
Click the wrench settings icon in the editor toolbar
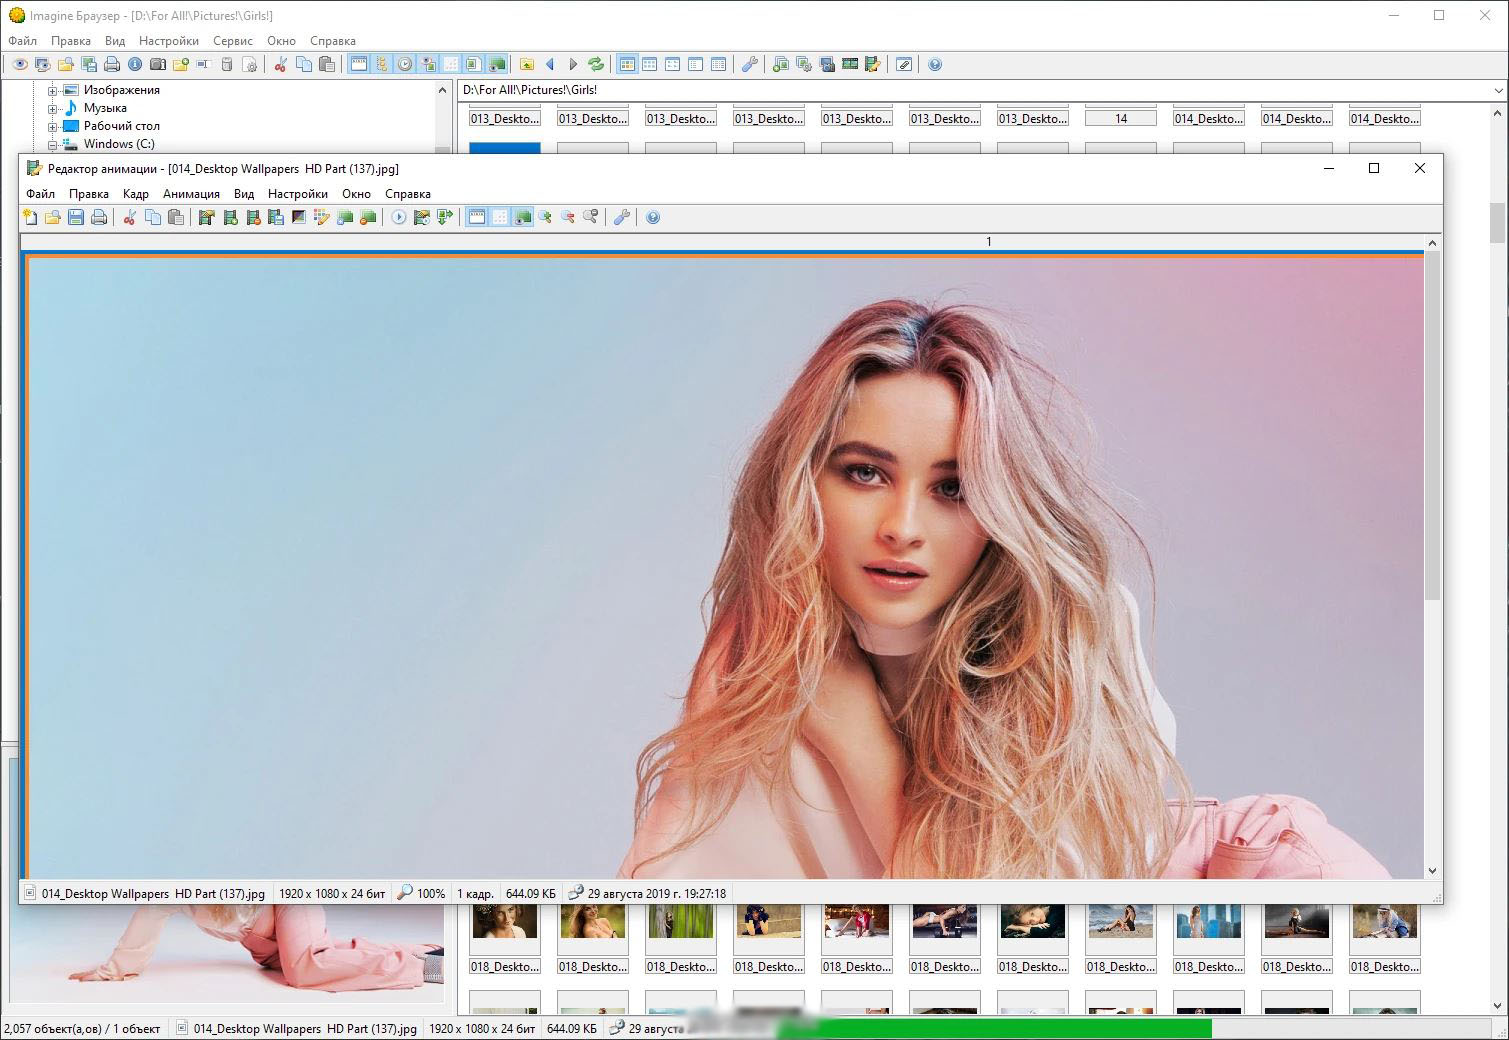621,217
